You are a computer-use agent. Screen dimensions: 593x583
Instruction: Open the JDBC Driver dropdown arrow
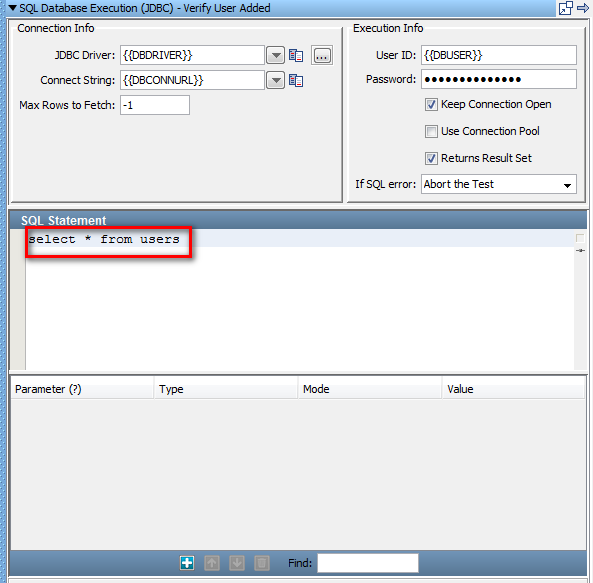pos(275,56)
